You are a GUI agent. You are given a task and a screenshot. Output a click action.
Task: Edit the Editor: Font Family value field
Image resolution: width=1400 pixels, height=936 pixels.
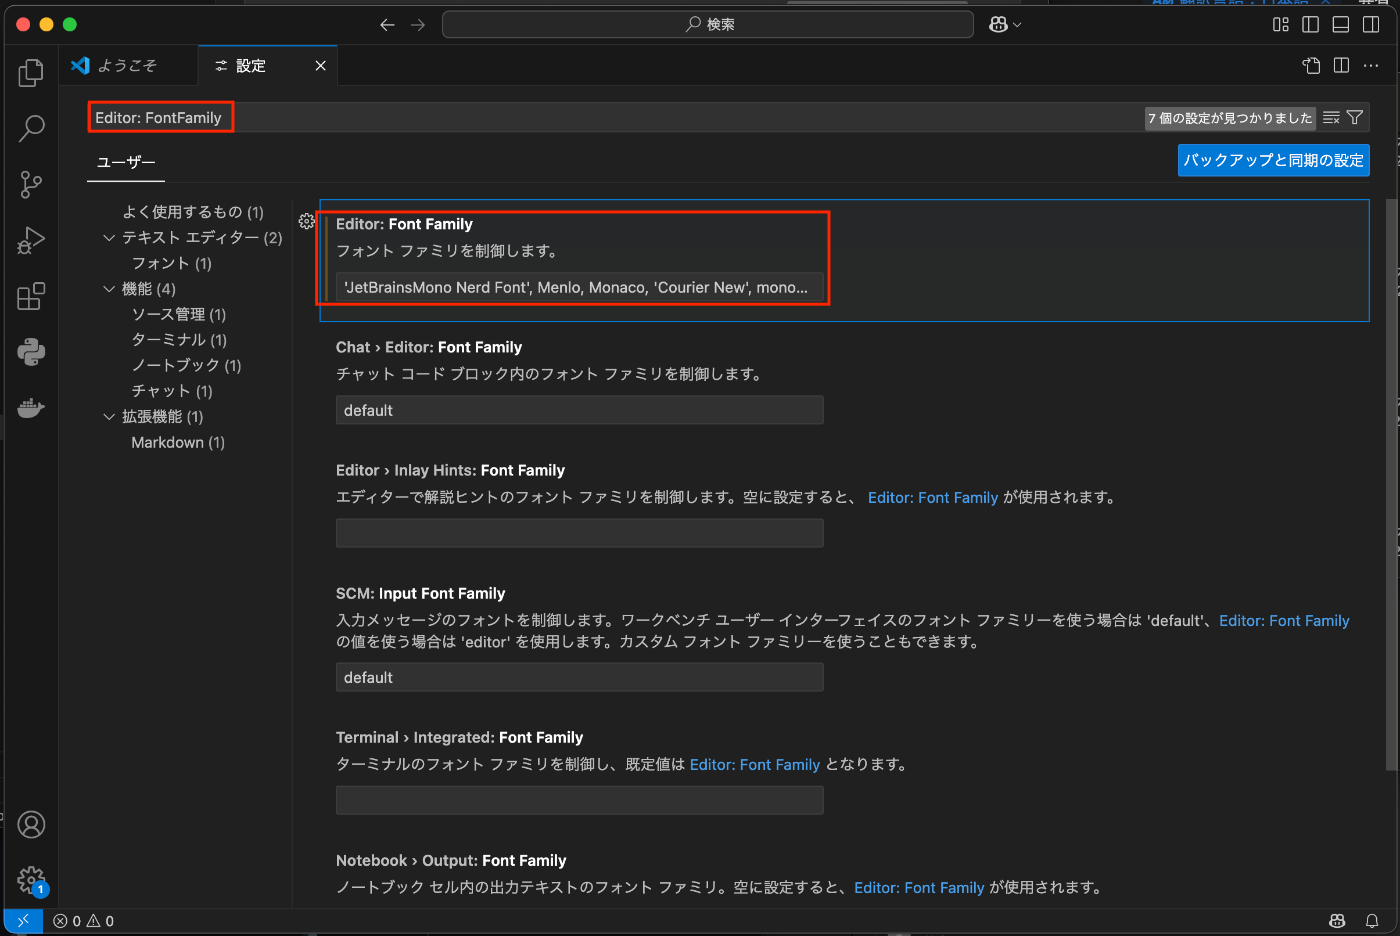(579, 288)
